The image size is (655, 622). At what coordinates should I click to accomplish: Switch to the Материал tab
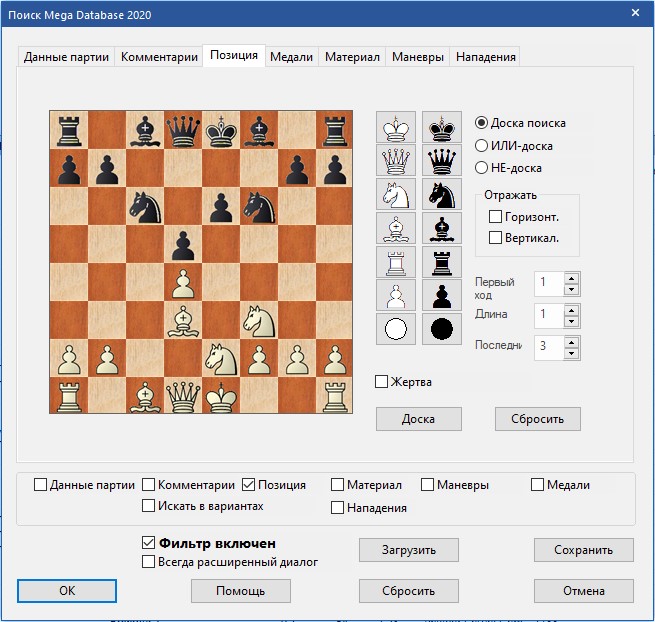pos(352,57)
